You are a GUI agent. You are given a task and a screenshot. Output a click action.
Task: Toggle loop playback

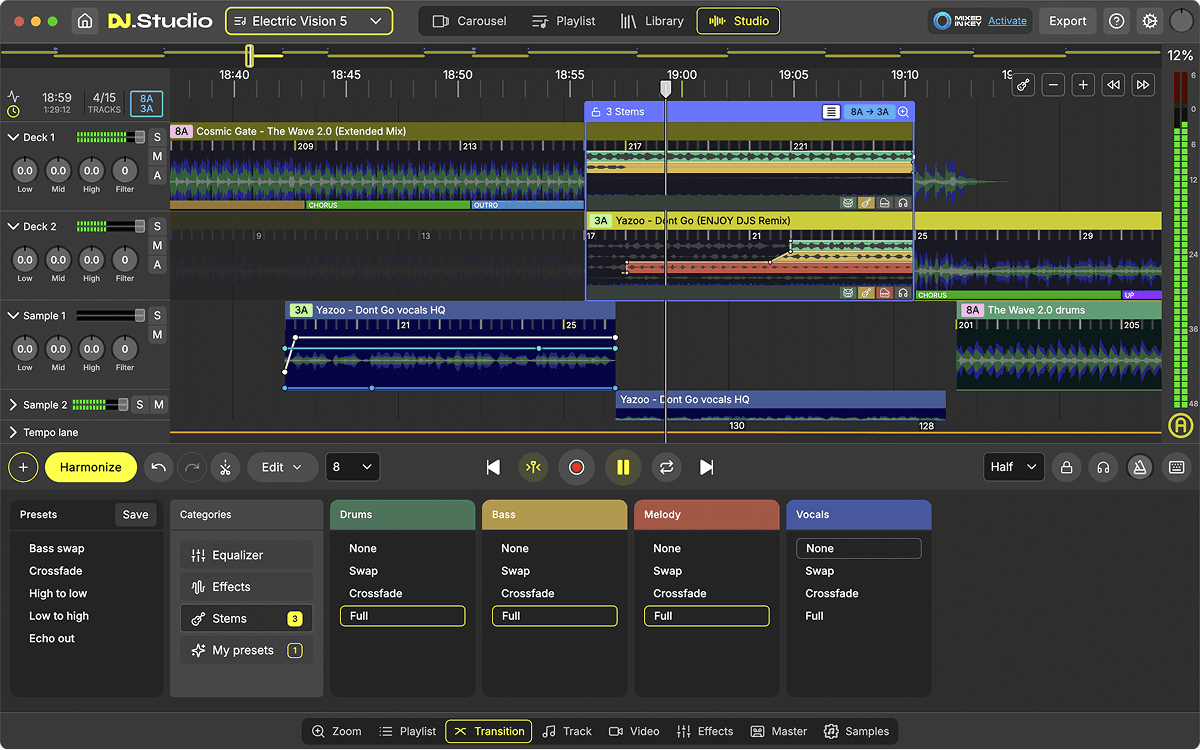pyautogui.click(x=666, y=467)
